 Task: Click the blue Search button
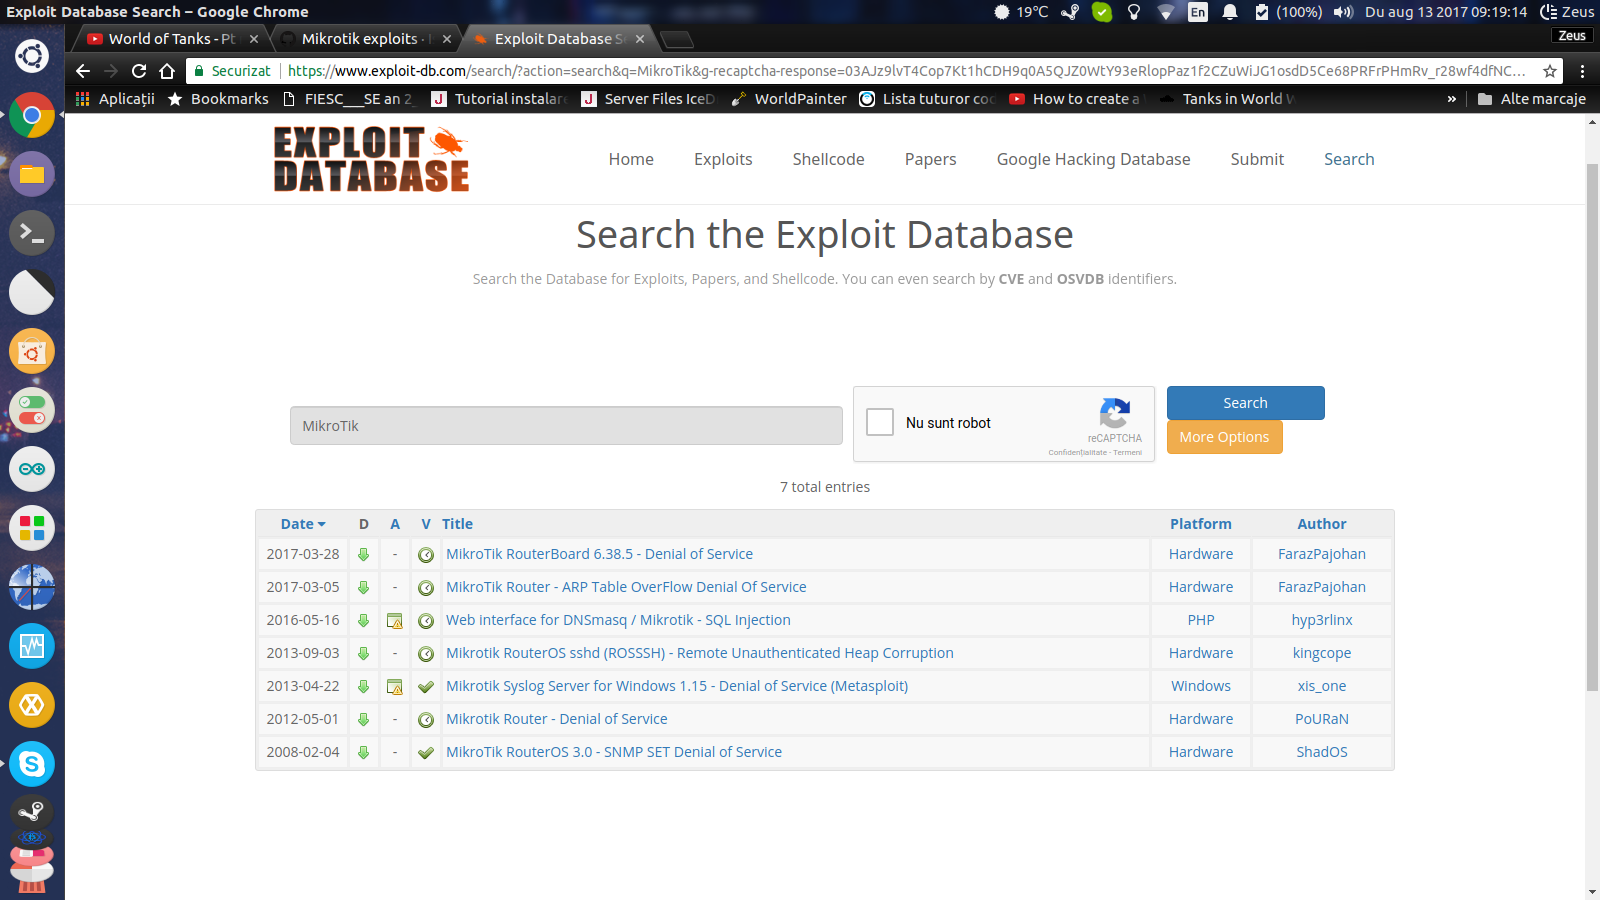1245,403
